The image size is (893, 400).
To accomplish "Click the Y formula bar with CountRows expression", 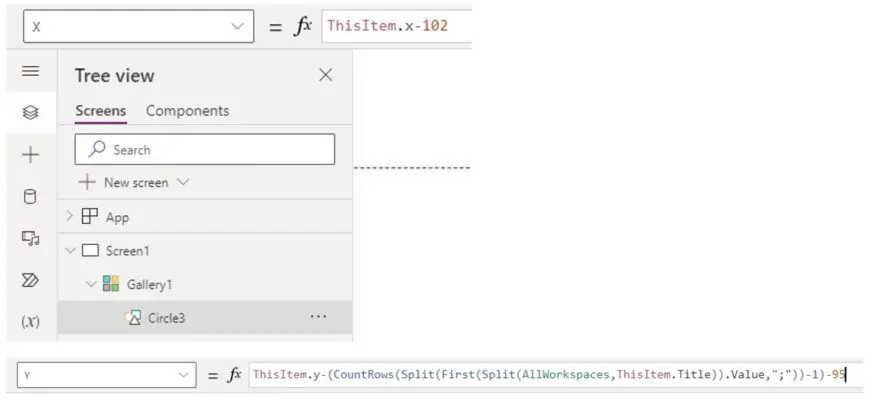I will [556, 374].
